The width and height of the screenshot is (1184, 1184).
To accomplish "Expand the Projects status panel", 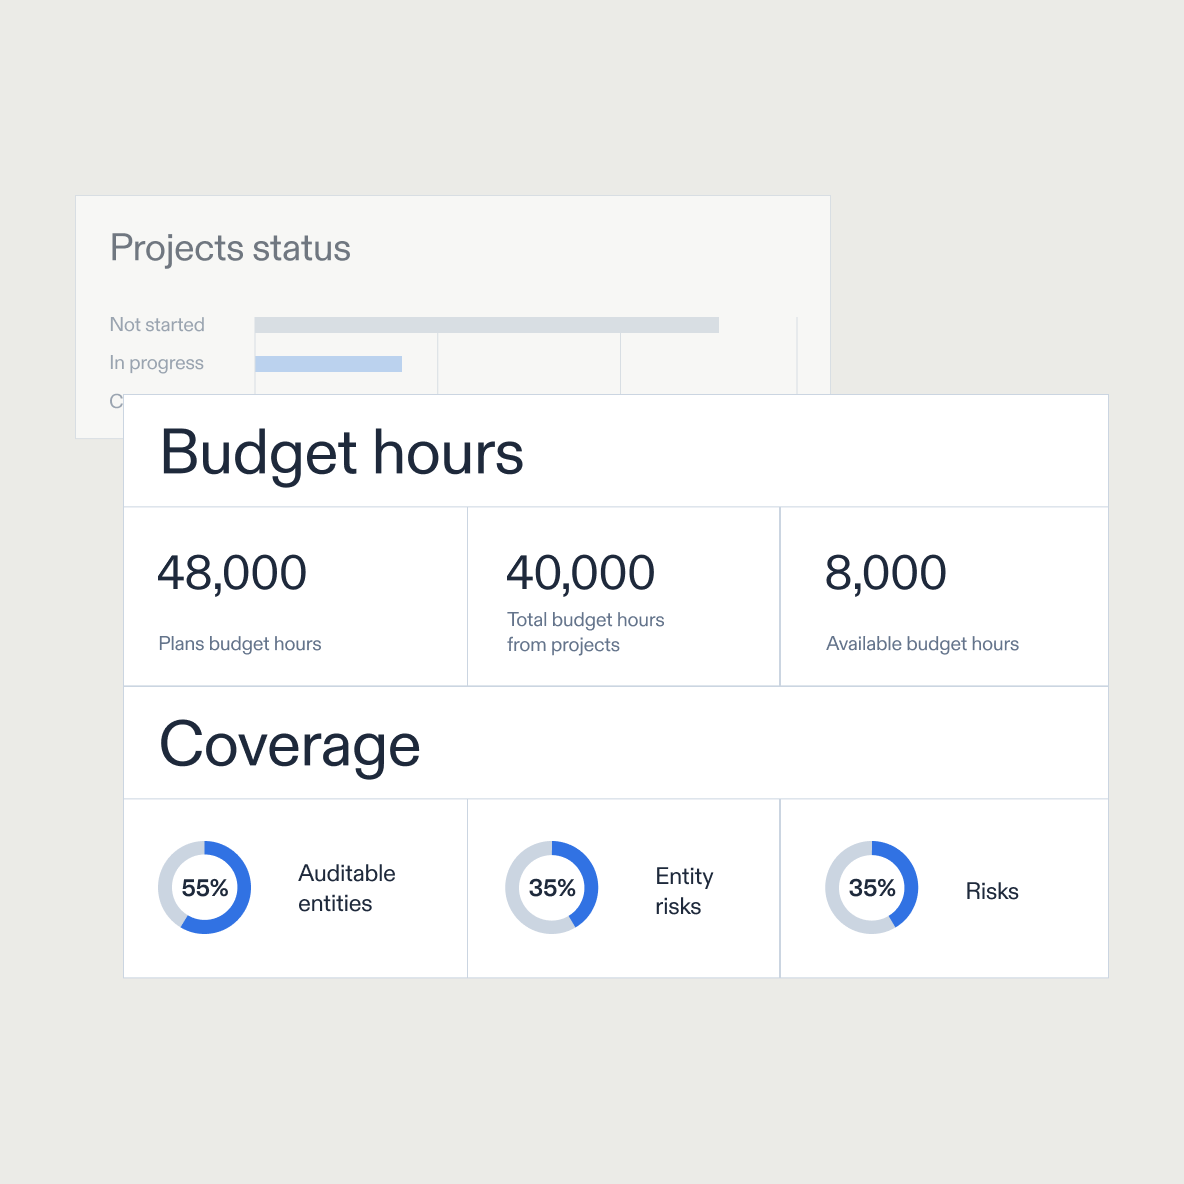I will [230, 248].
